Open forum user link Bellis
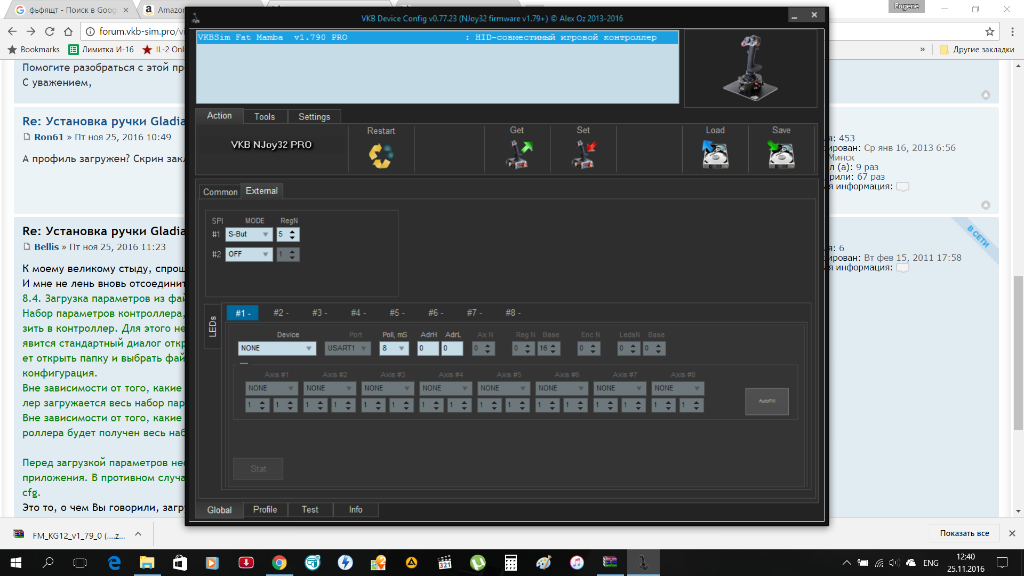1024x576 pixels. 46,247
